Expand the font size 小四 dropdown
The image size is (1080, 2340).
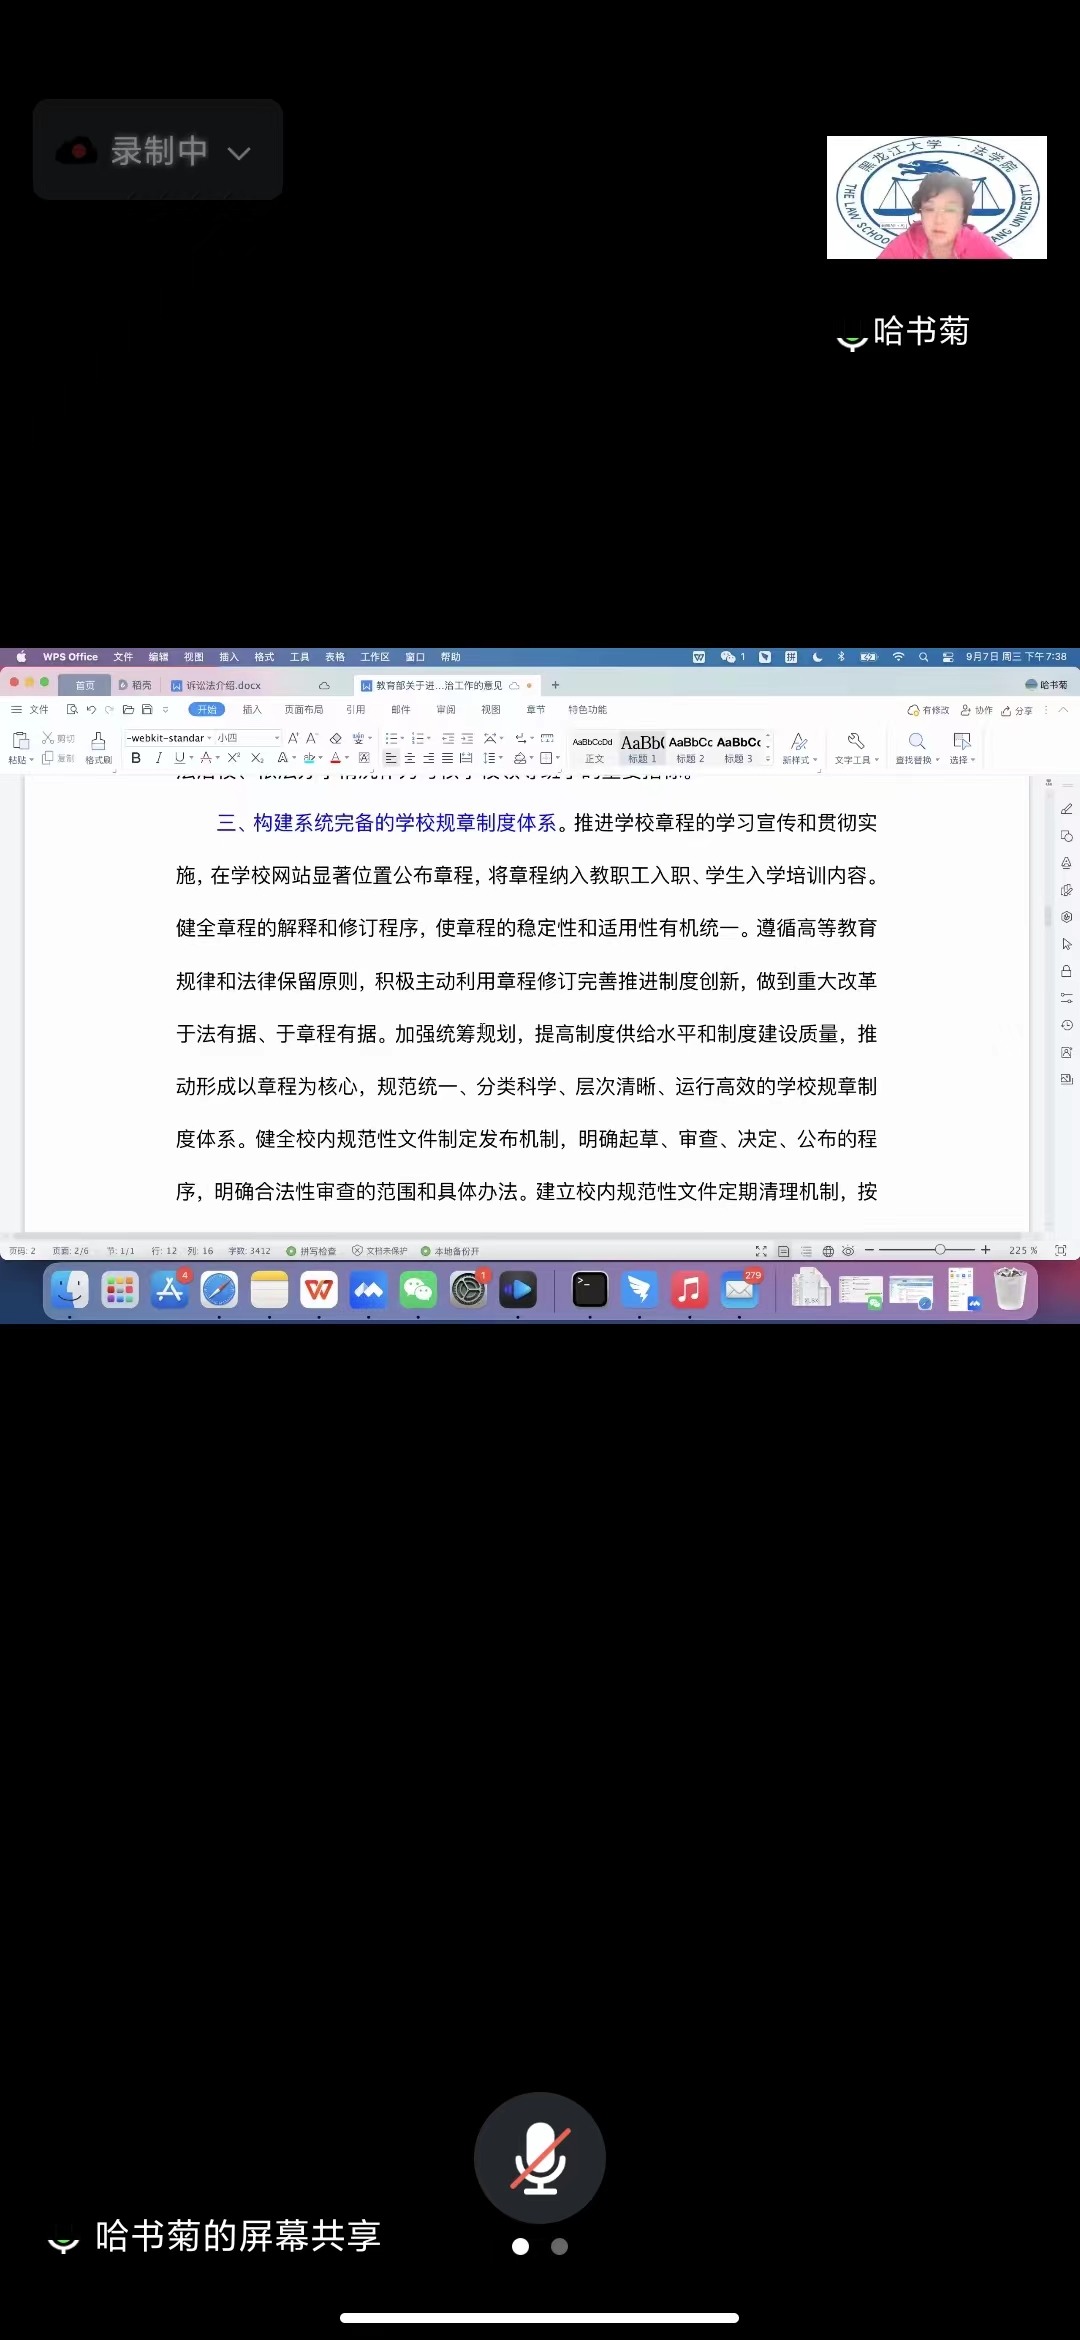277,738
